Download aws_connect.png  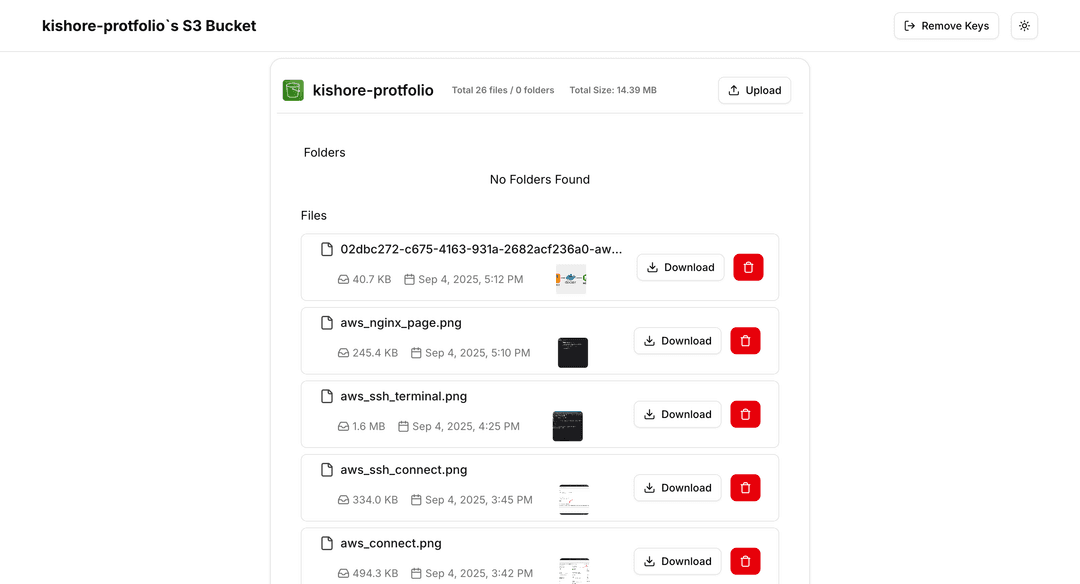click(677, 561)
